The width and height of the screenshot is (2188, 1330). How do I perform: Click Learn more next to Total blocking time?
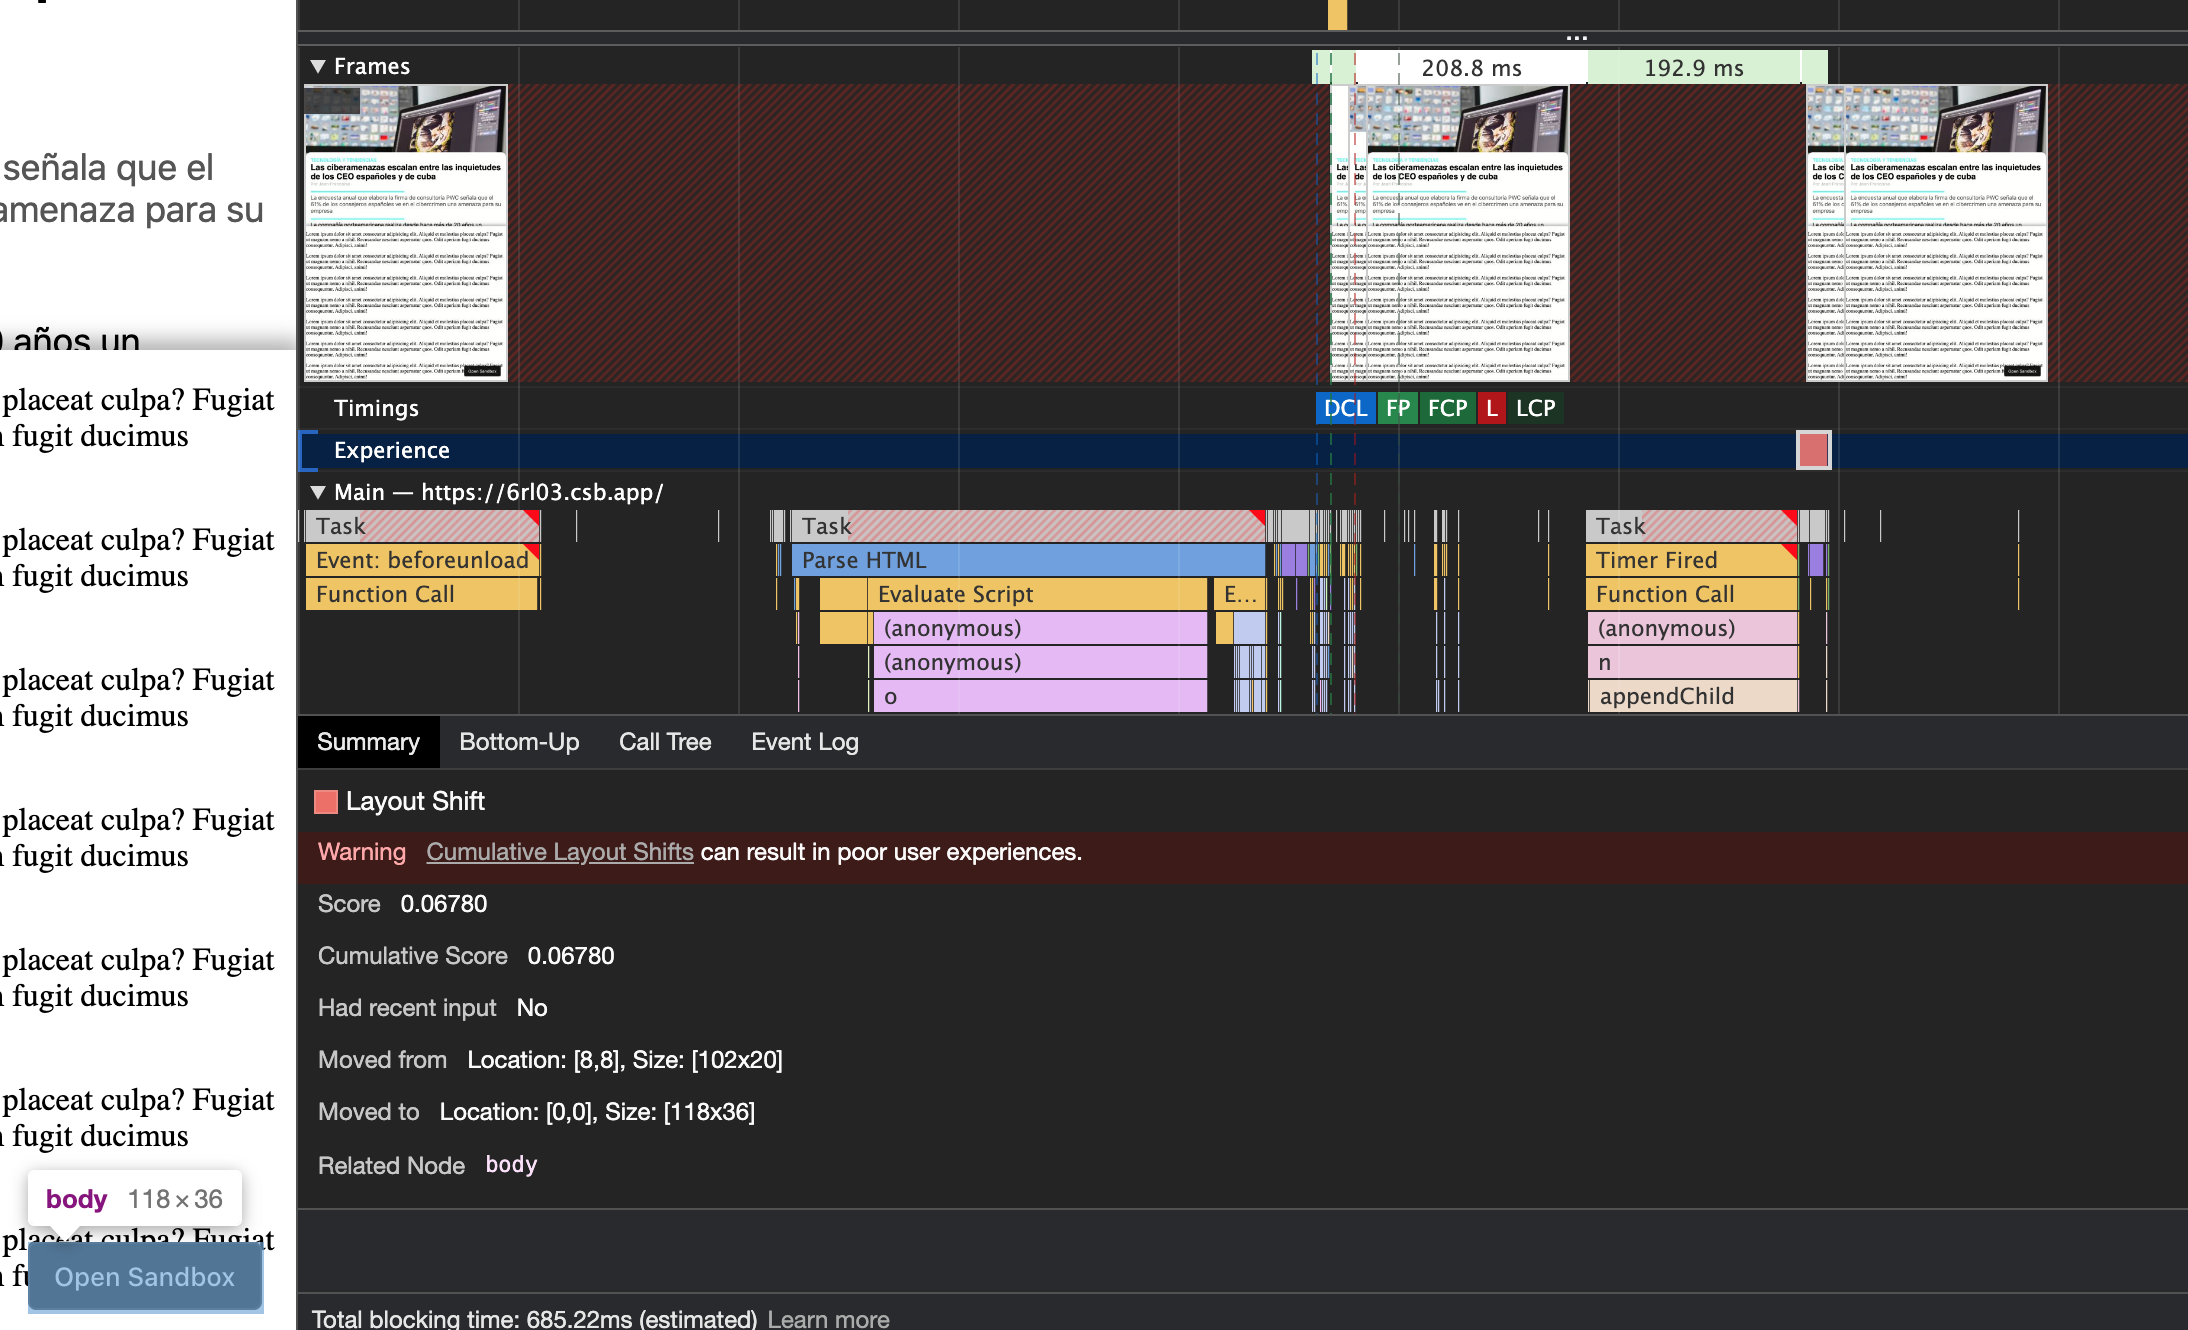(827, 1318)
